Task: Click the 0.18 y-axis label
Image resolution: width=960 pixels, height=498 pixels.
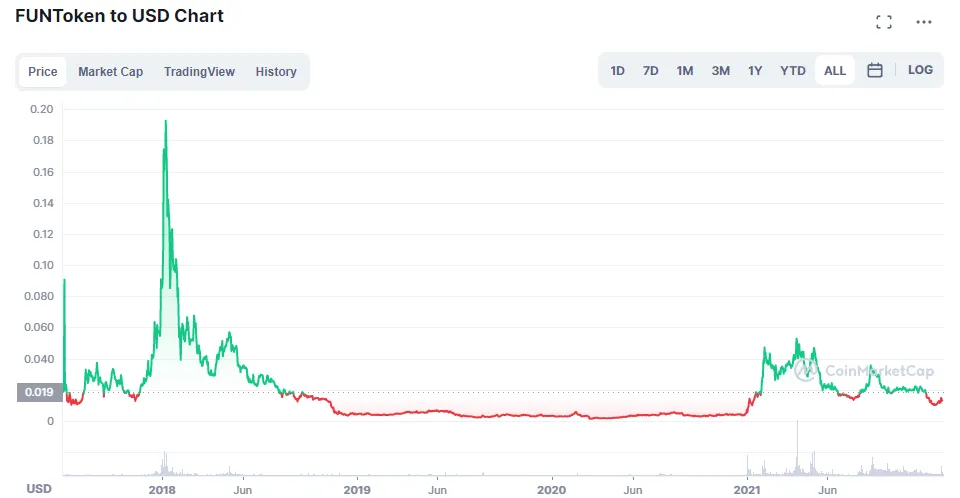Action: pos(43,140)
